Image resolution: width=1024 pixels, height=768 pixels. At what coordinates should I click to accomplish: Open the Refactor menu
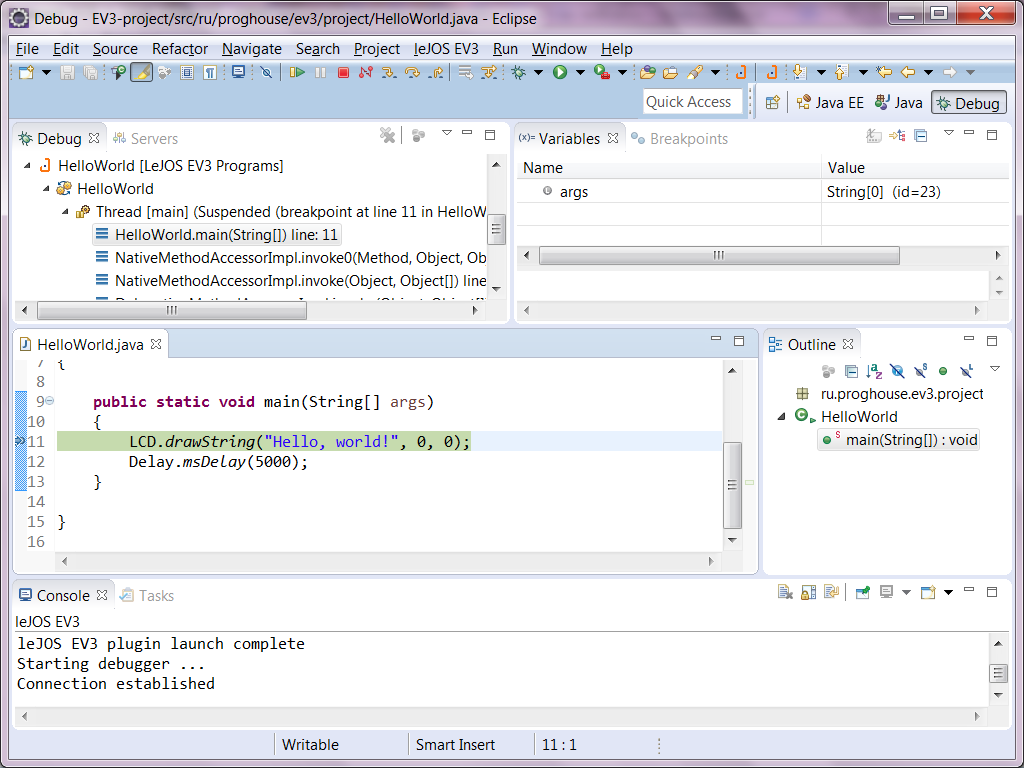coord(180,49)
